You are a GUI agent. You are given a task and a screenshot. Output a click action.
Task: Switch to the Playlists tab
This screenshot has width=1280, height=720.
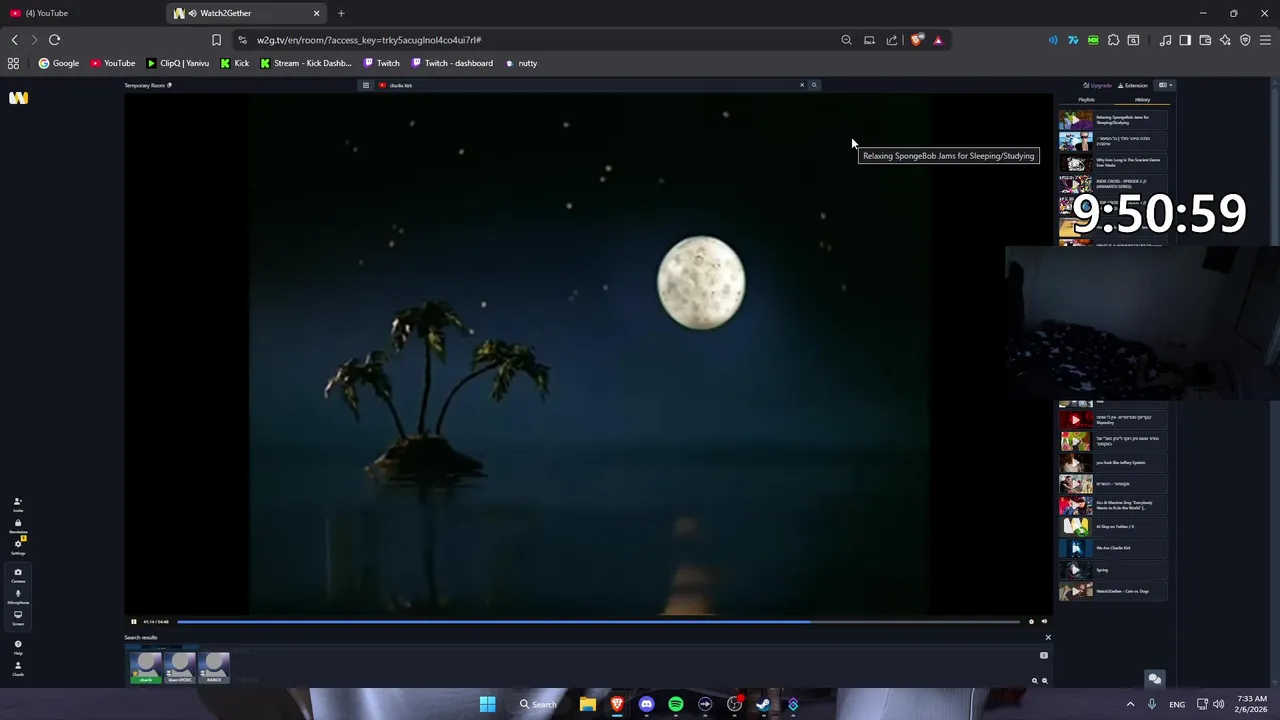coord(1086,100)
